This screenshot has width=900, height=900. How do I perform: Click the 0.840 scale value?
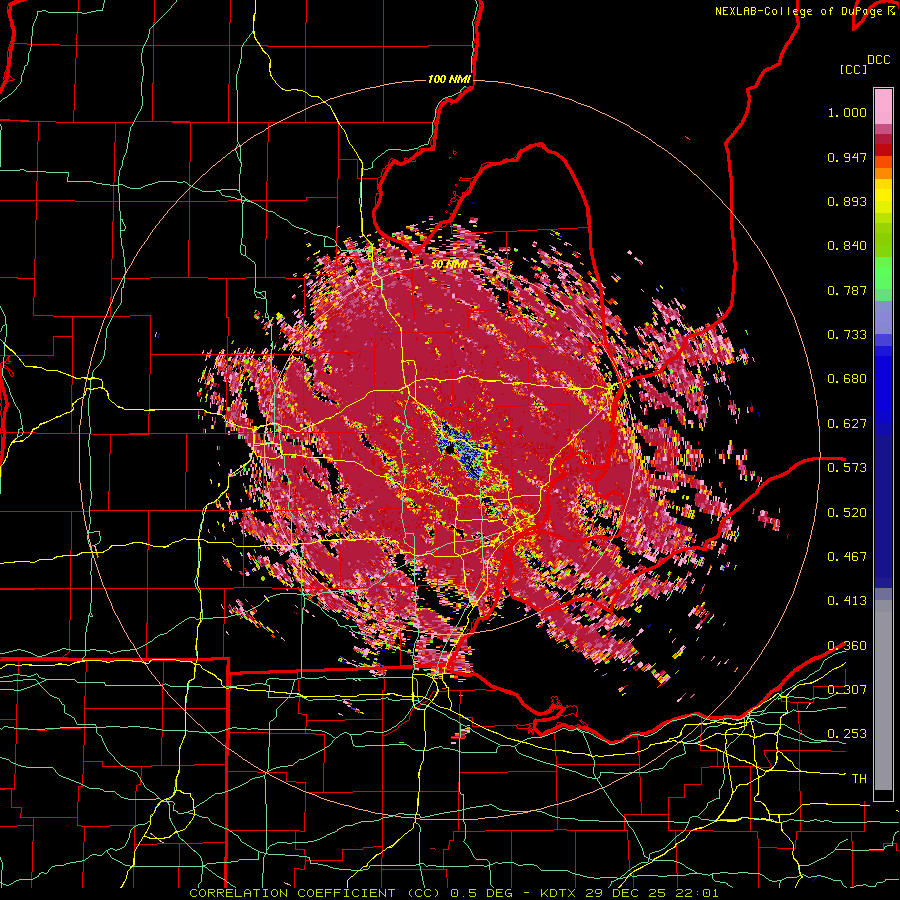[847, 246]
